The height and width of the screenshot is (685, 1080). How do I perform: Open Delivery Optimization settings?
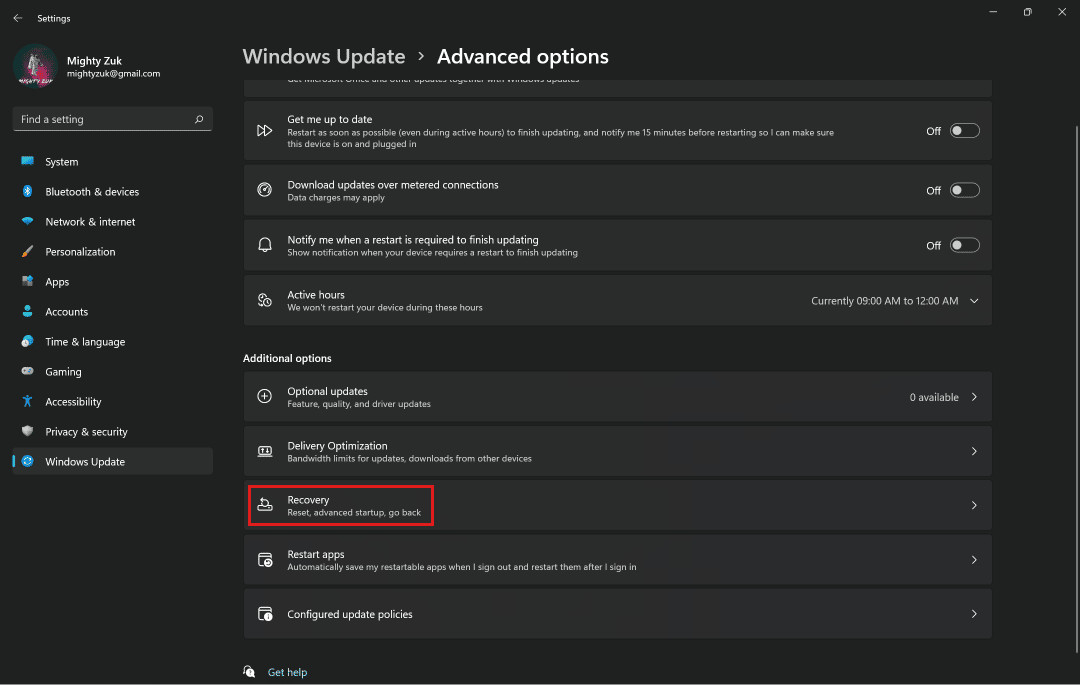point(617,451)
